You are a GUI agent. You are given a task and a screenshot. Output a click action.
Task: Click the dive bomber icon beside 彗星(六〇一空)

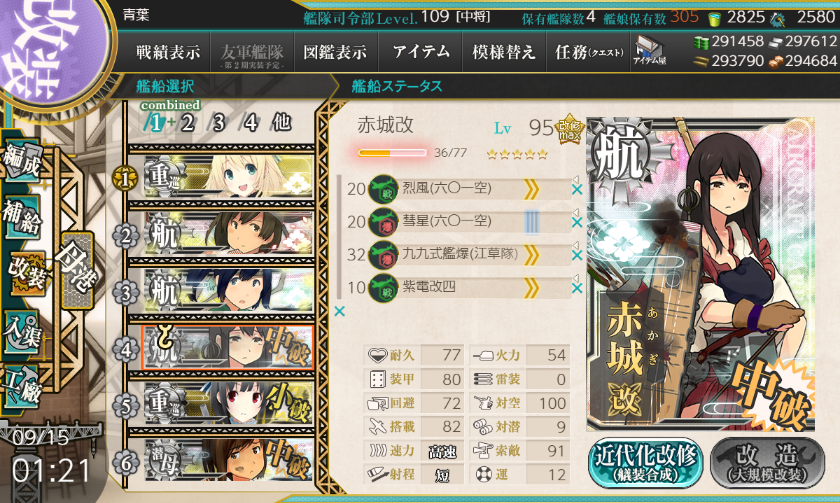[x=384, y=222]
